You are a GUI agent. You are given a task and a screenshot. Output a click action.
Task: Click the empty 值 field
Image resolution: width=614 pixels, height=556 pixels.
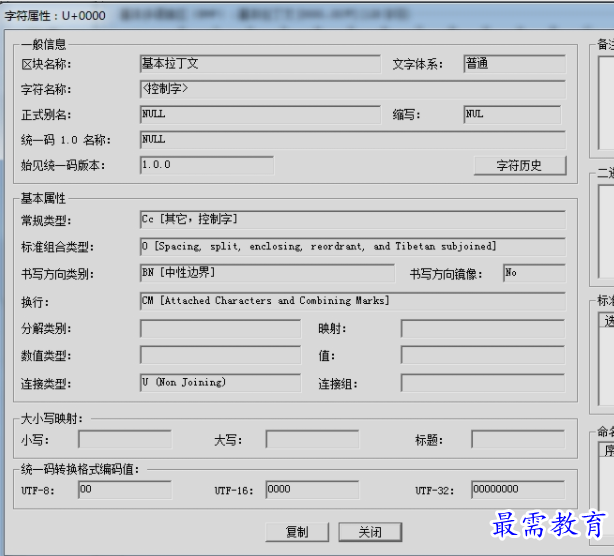tap(483, 355)
